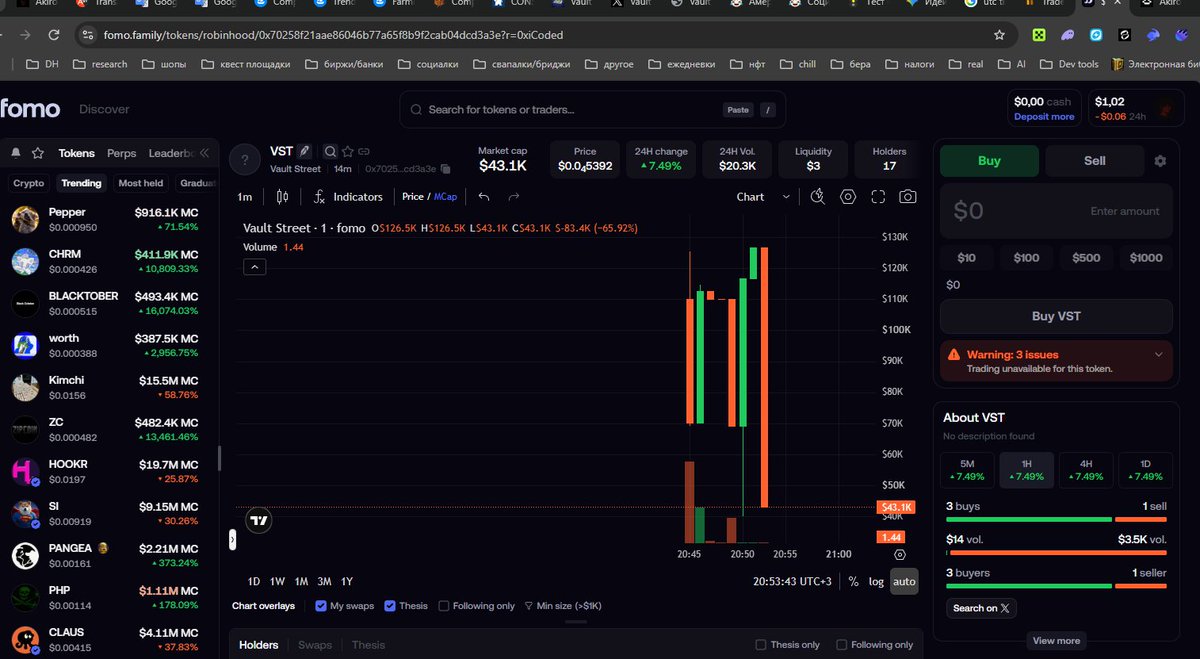Choose the $100 quick amount
Screen dimensions: 1200x659
(1026, 258)
